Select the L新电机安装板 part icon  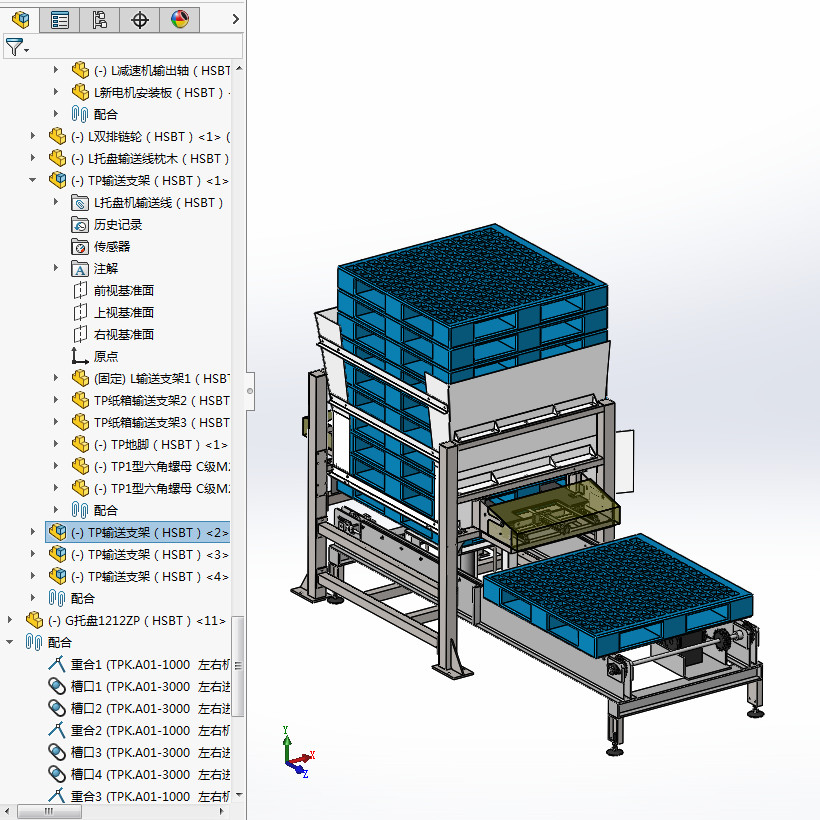tap(80, 92)
